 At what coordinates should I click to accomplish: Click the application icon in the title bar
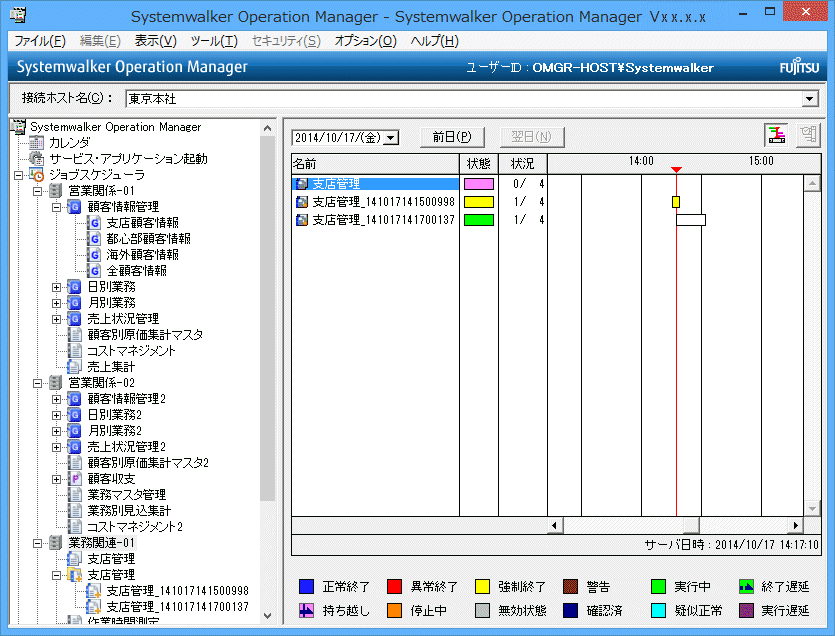tap(18, 14)
